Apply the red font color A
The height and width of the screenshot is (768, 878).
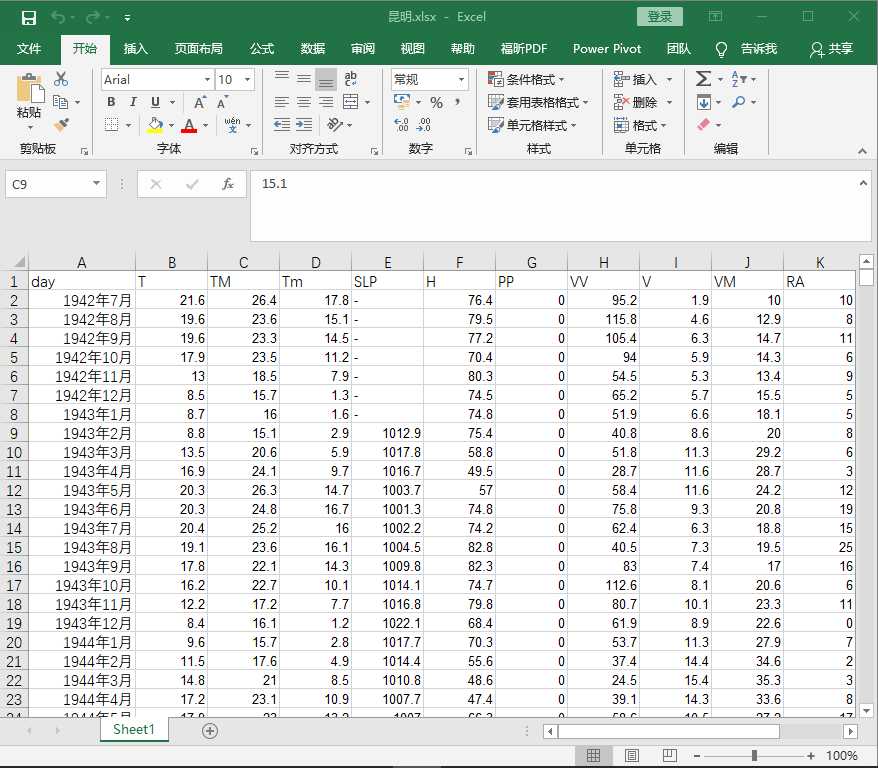(x=189, y=125)
